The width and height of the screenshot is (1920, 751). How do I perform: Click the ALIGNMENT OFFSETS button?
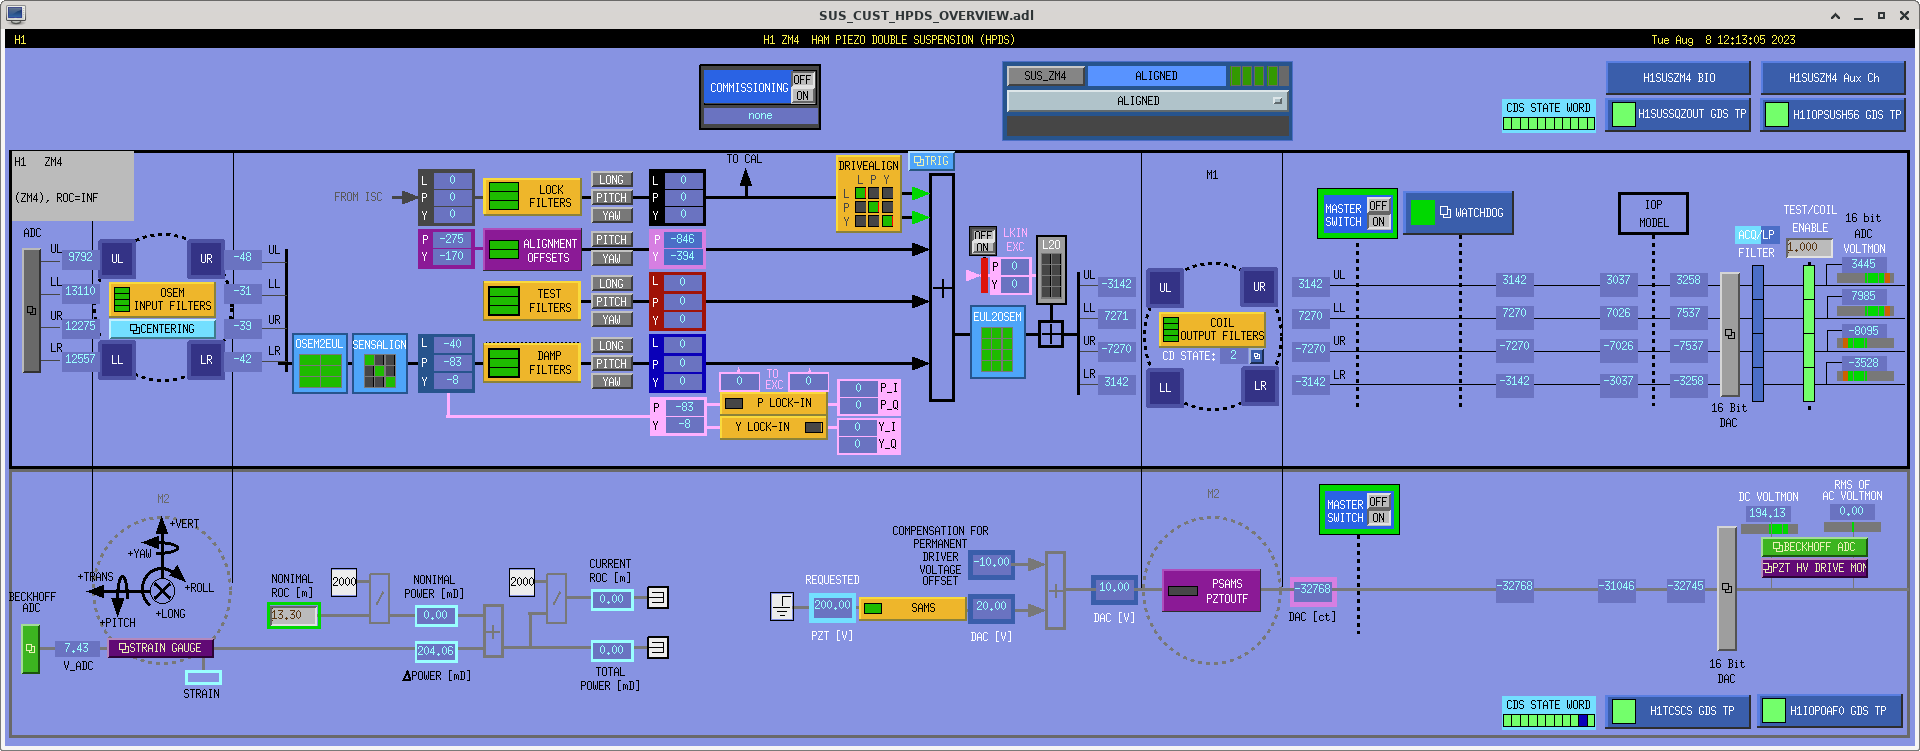(532, 250)
